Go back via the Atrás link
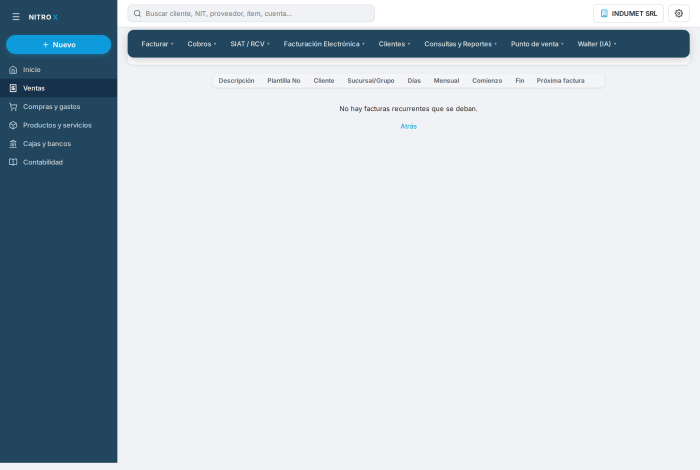Image resolution: width=700 pixels, height=470 pixels. 408,126
